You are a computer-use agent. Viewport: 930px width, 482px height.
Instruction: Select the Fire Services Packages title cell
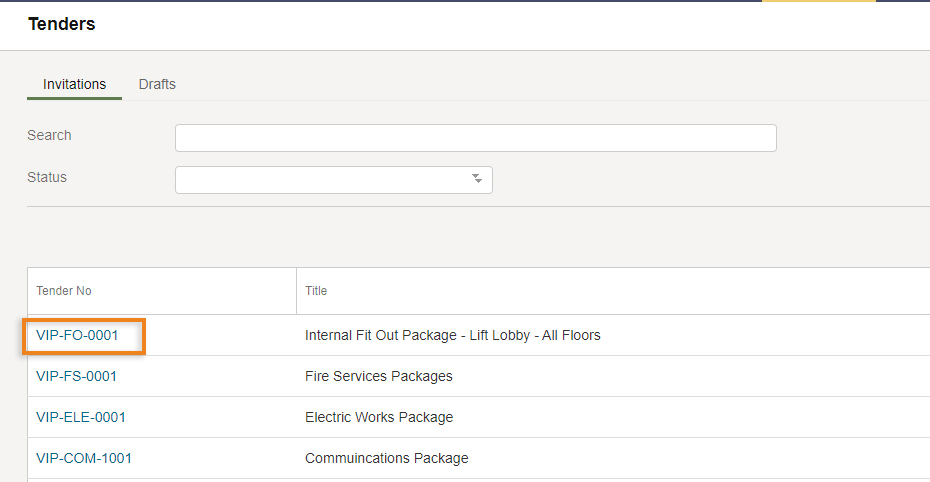378,376
